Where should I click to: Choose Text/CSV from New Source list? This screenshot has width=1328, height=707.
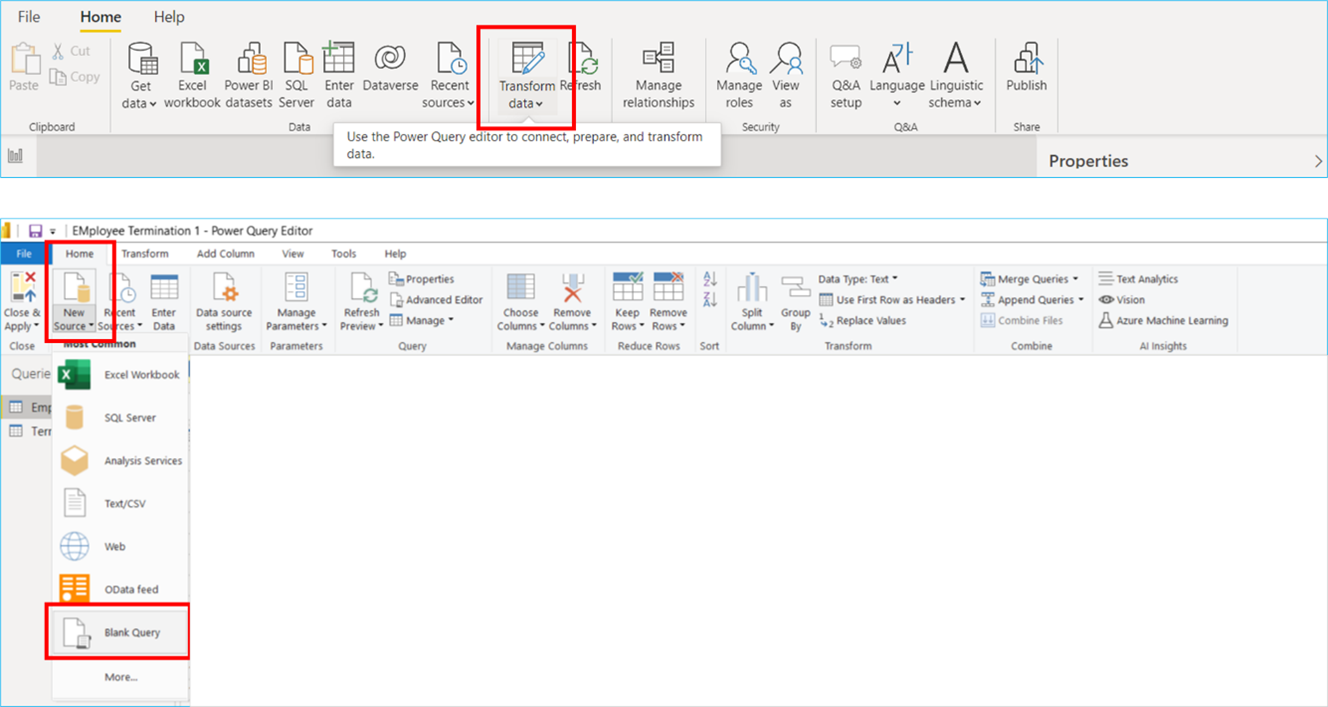coord(125,504)
